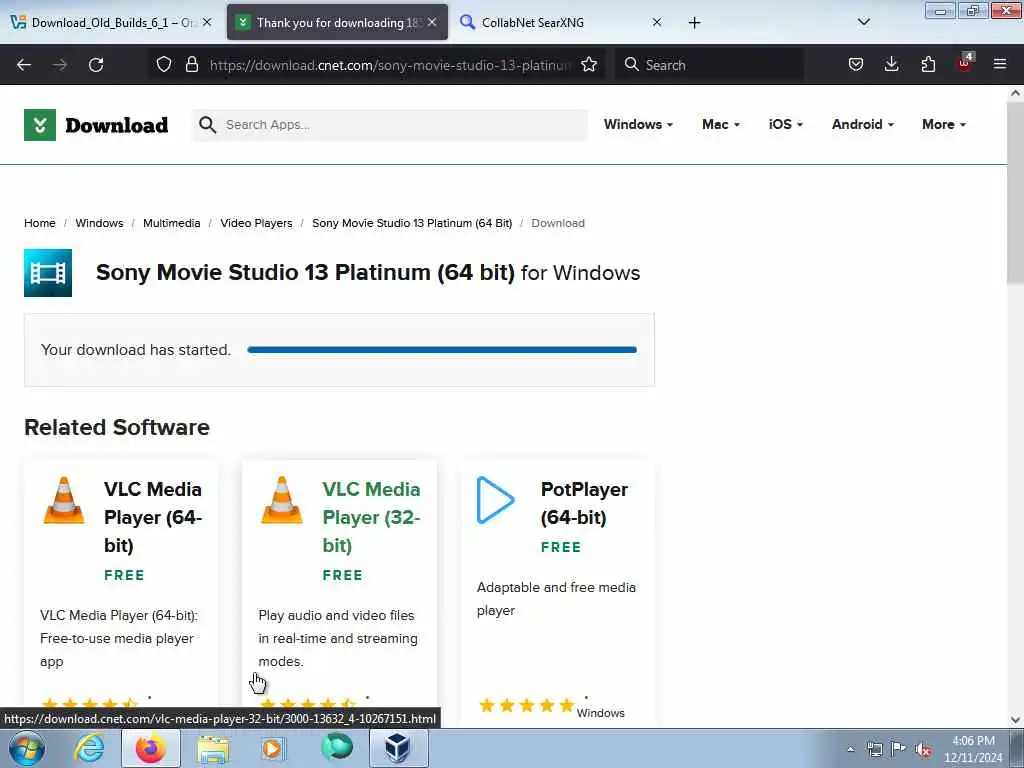Click the Firefox Search box
Viewport: 1024px width, 768px height.
click(709, 65)
